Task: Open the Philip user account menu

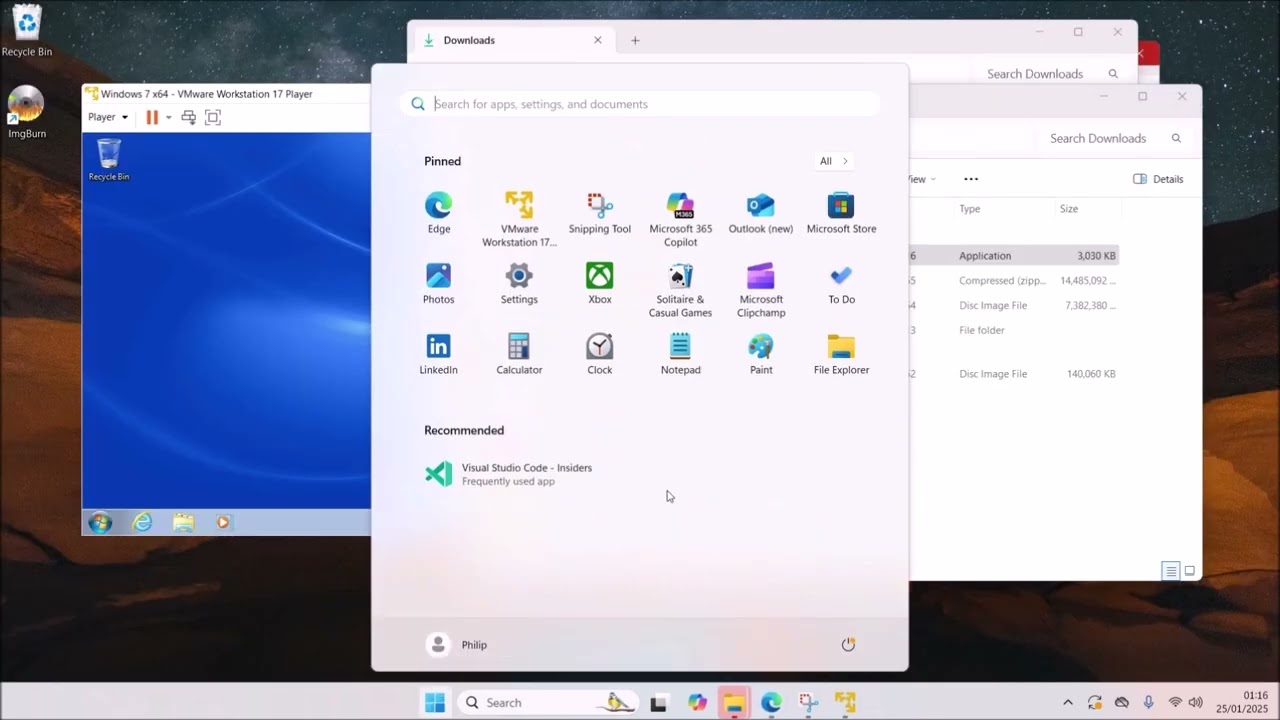Action: [x=457, y=645]
